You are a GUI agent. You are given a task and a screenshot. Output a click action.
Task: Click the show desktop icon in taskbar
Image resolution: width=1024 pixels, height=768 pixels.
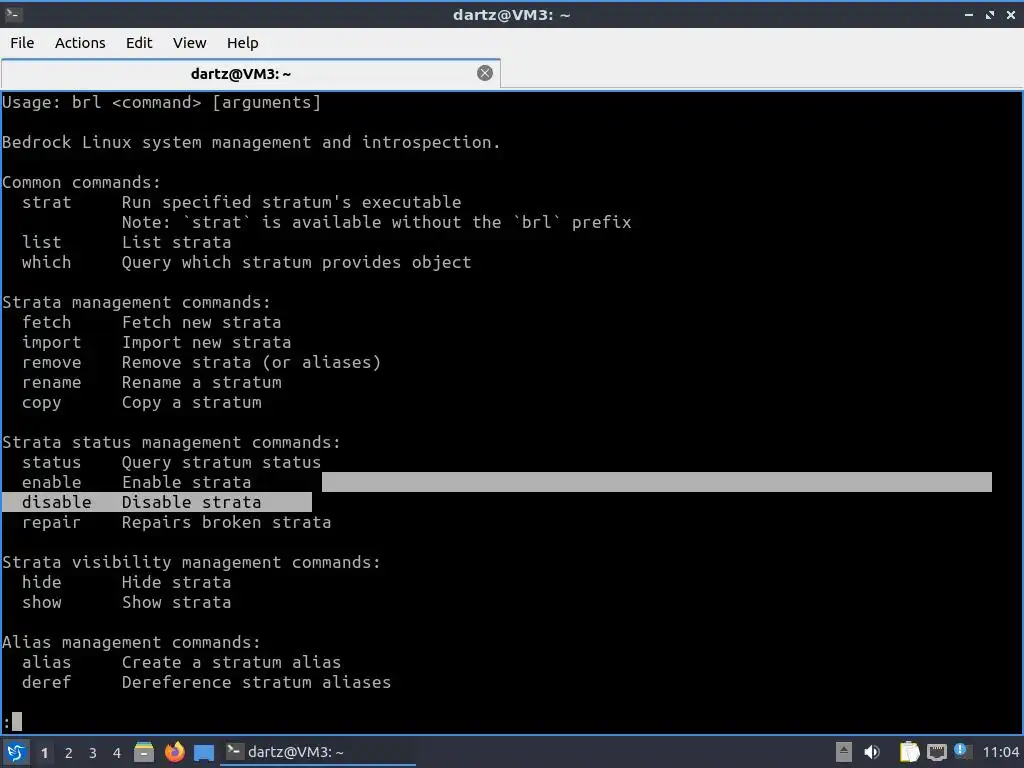[x=204, y=753]
